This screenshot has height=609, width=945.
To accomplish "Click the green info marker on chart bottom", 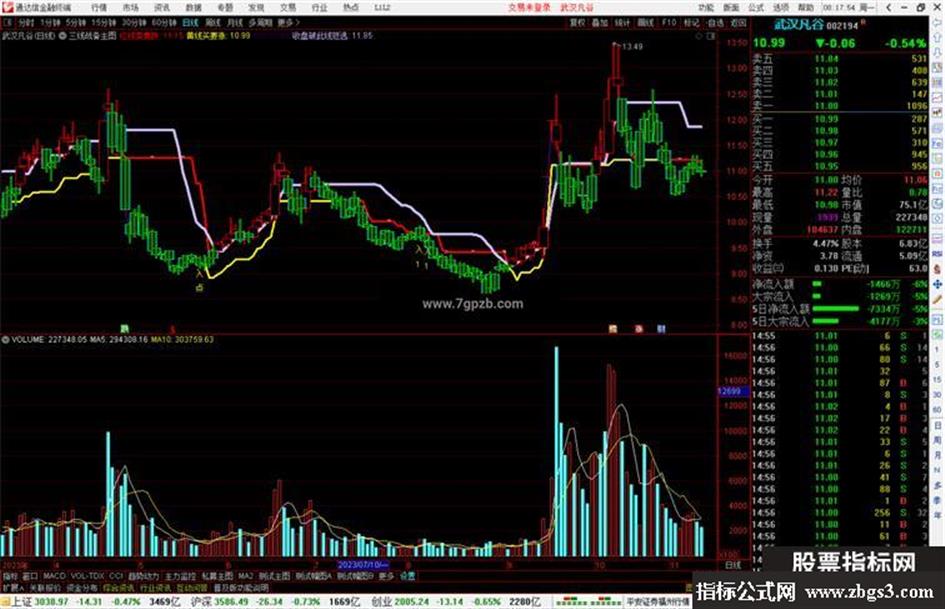I will (125, 329).
